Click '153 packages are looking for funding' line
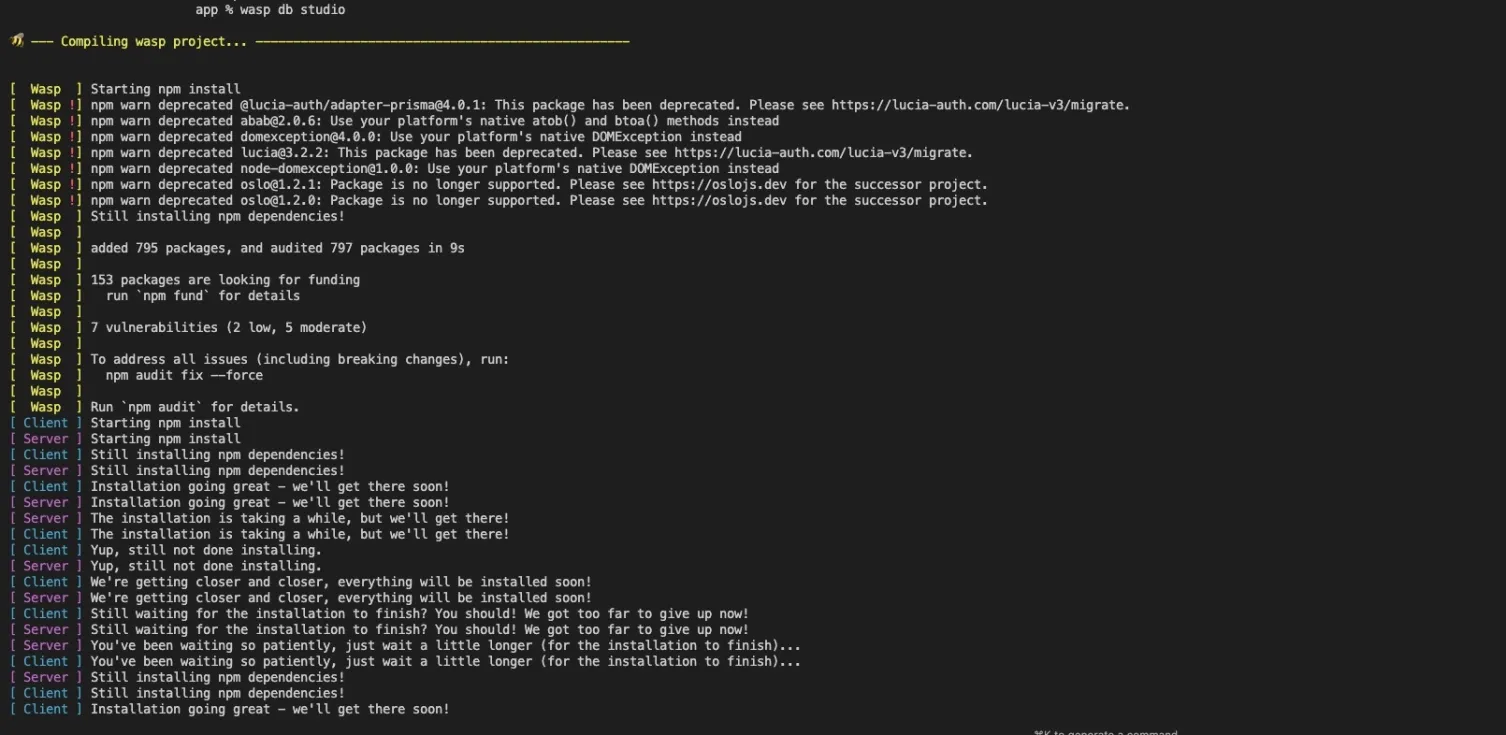The height and width of the screenshot is (735, 1506). click(x=225, y=280)
